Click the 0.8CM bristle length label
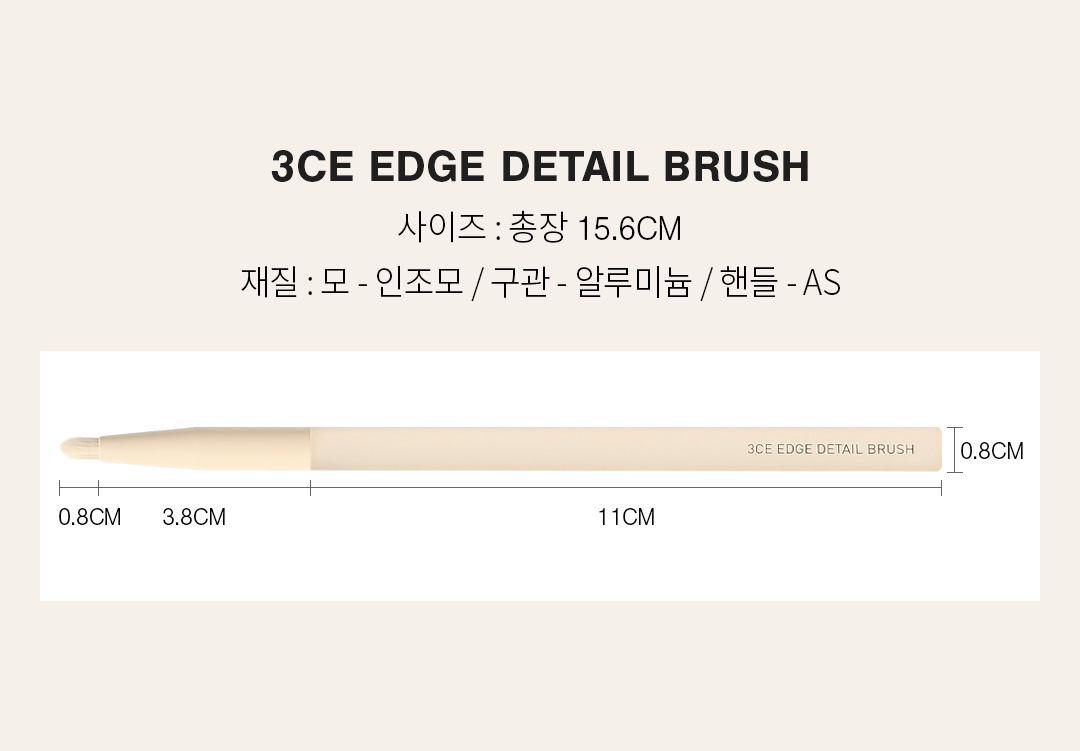 pos(90,517)
